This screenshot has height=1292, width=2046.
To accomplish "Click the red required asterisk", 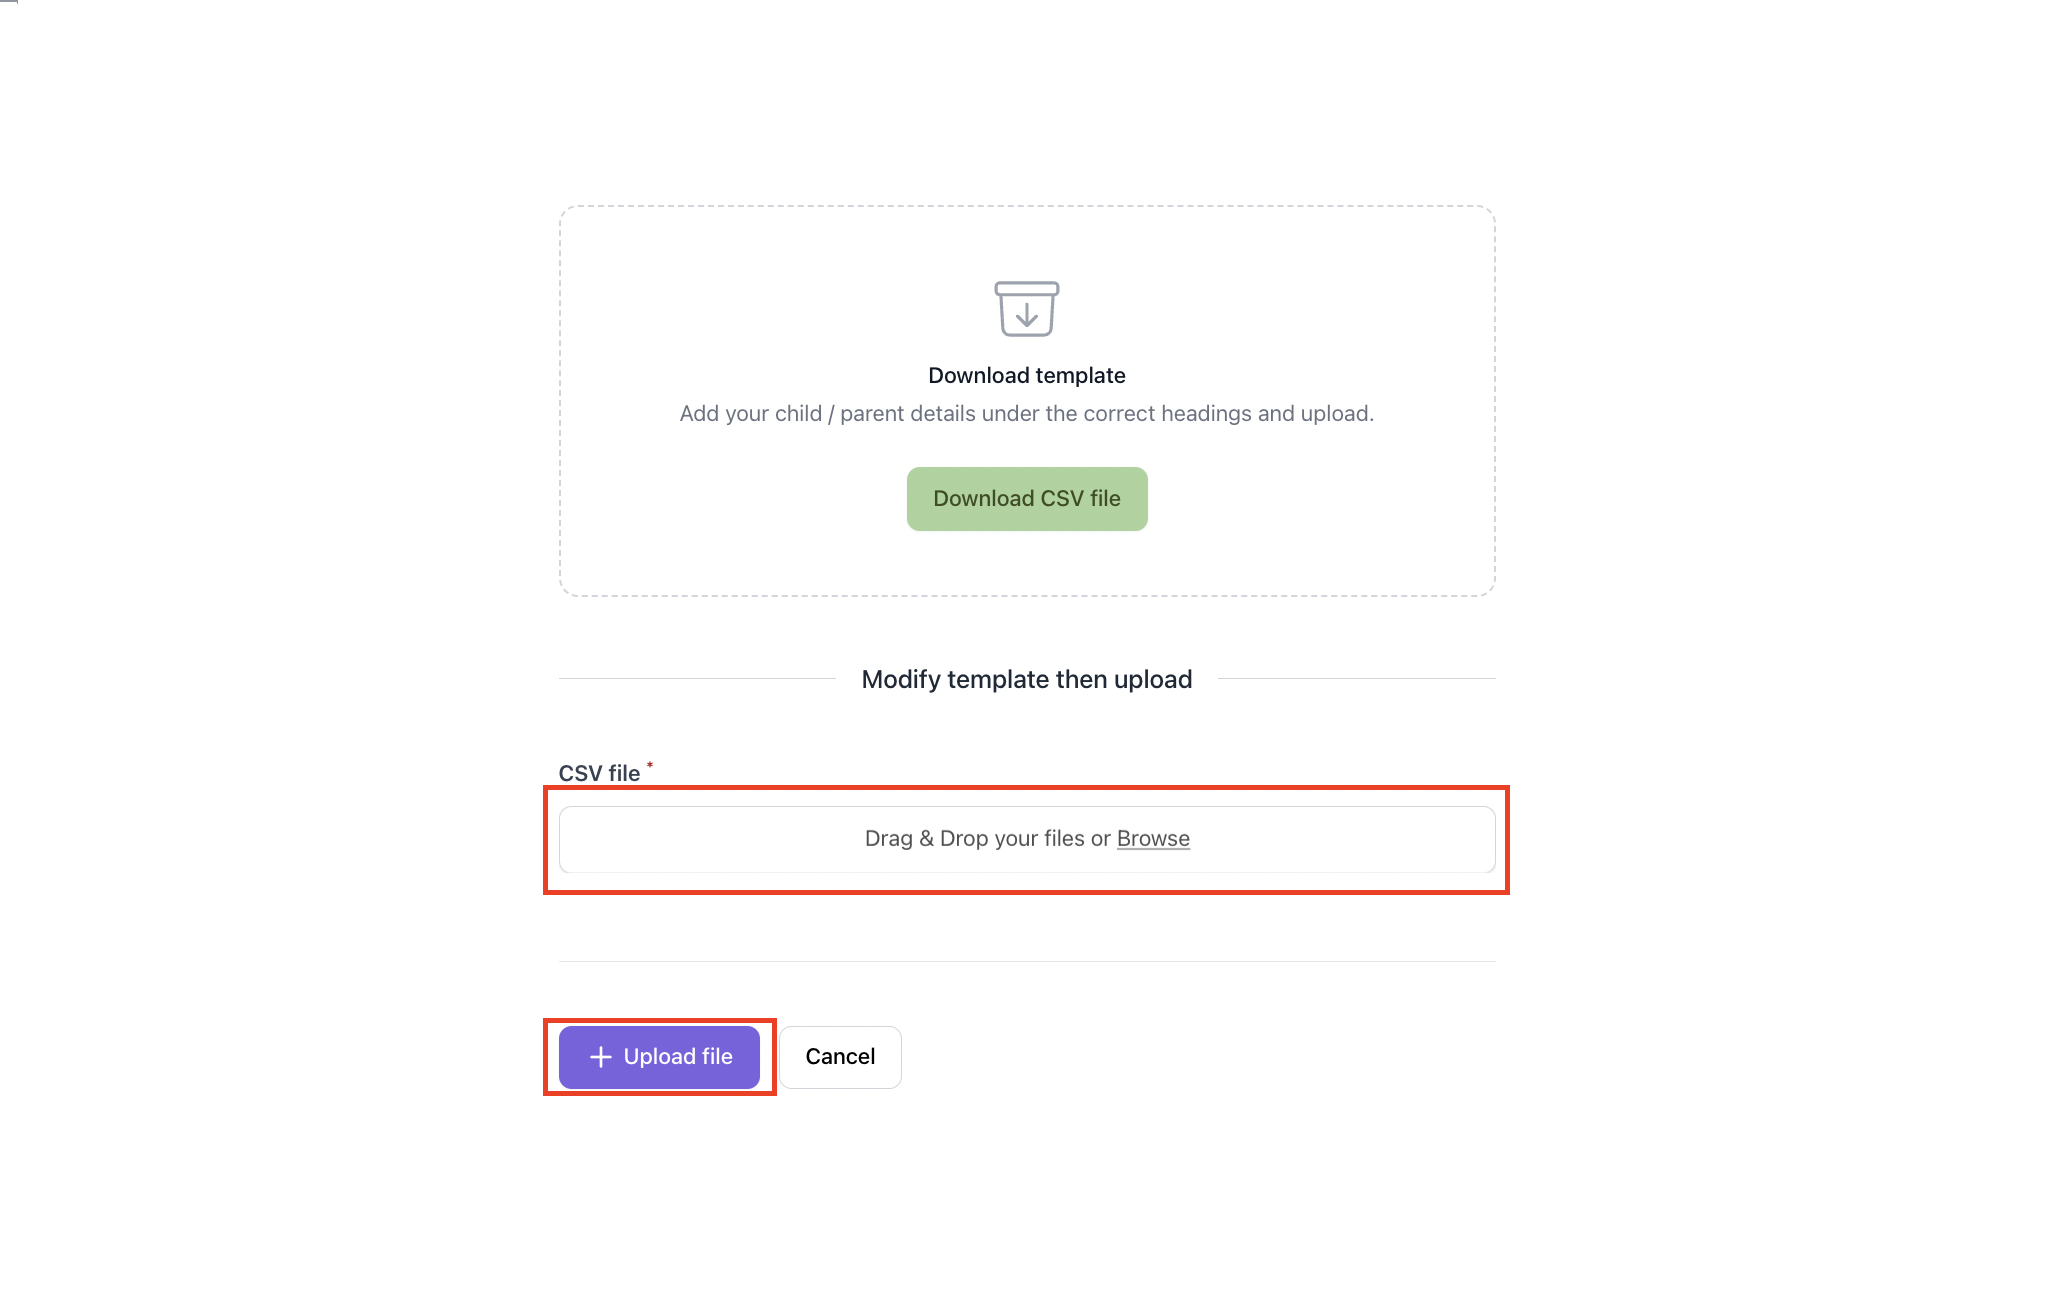I will [650, 766].
